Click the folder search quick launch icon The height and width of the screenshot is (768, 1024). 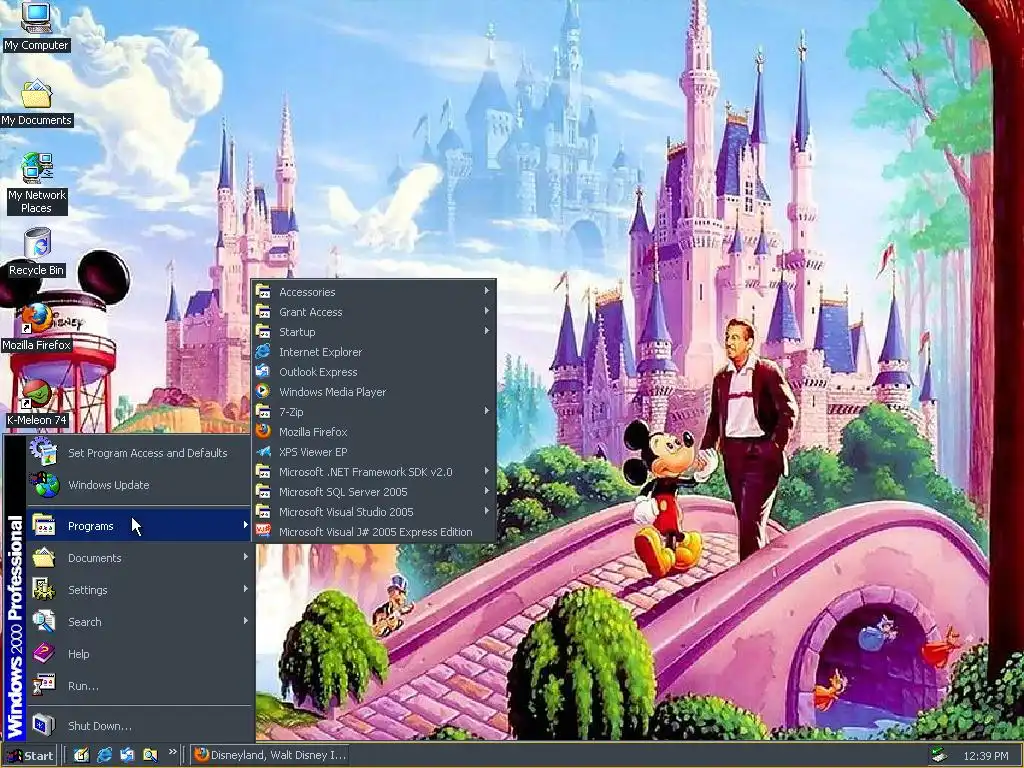(150, 755)
